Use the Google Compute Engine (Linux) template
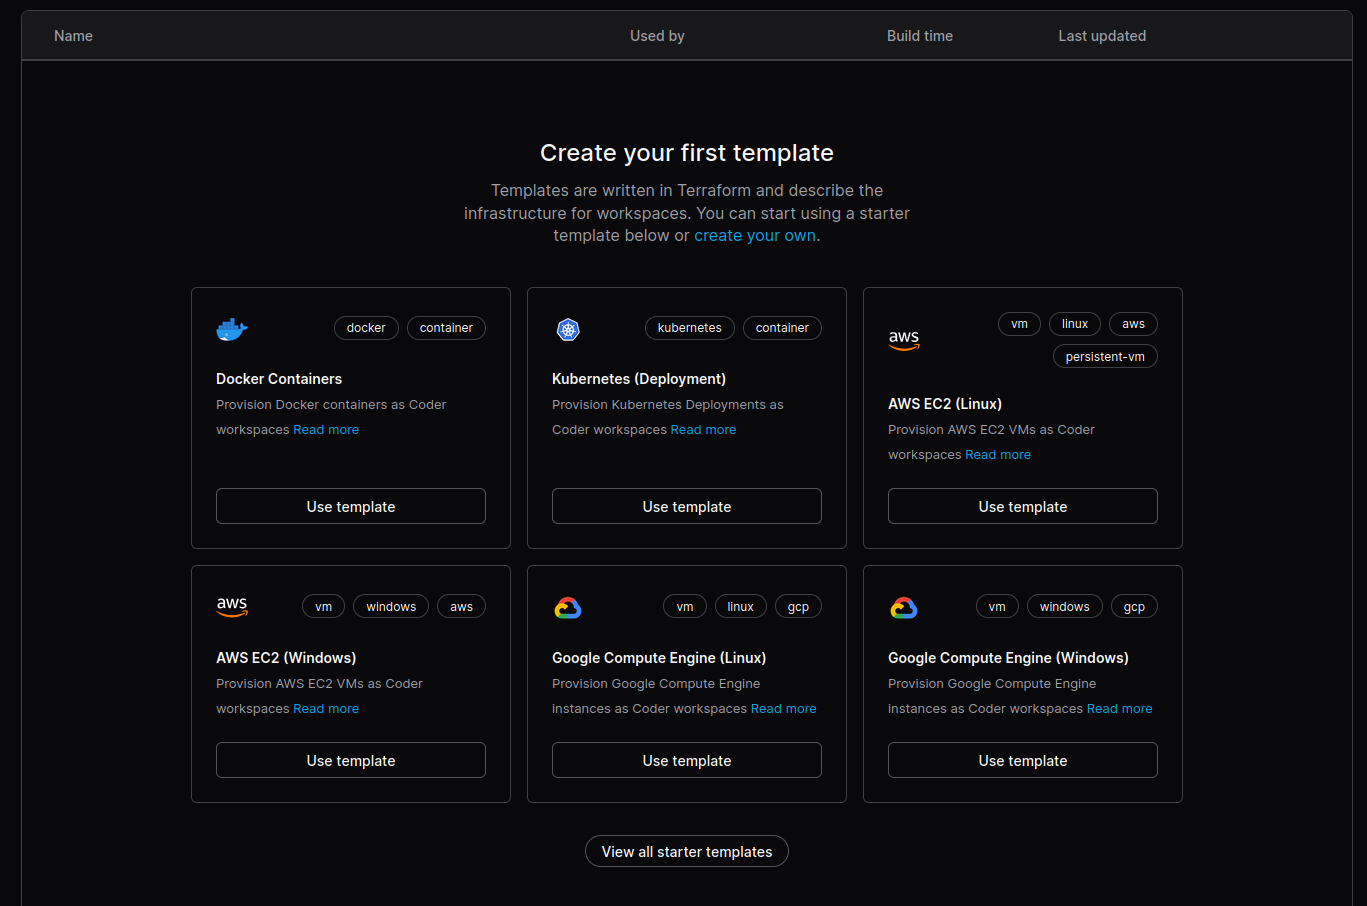Screen dimensions: 1367x906 687,760
